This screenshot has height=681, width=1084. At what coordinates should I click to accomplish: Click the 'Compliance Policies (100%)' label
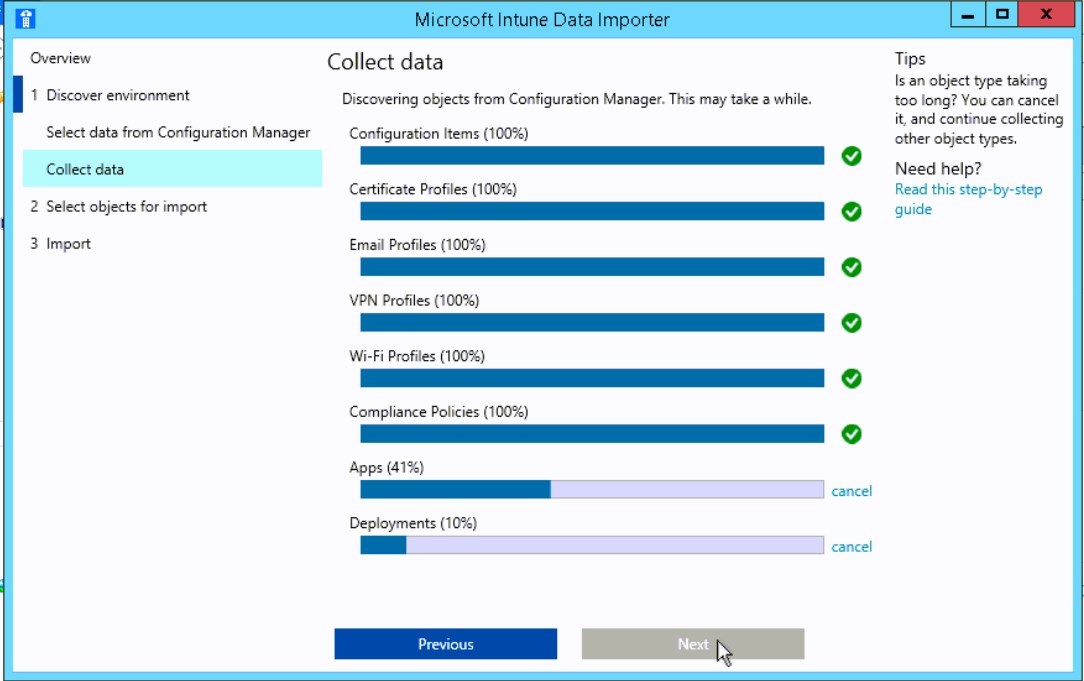point(438,412)
